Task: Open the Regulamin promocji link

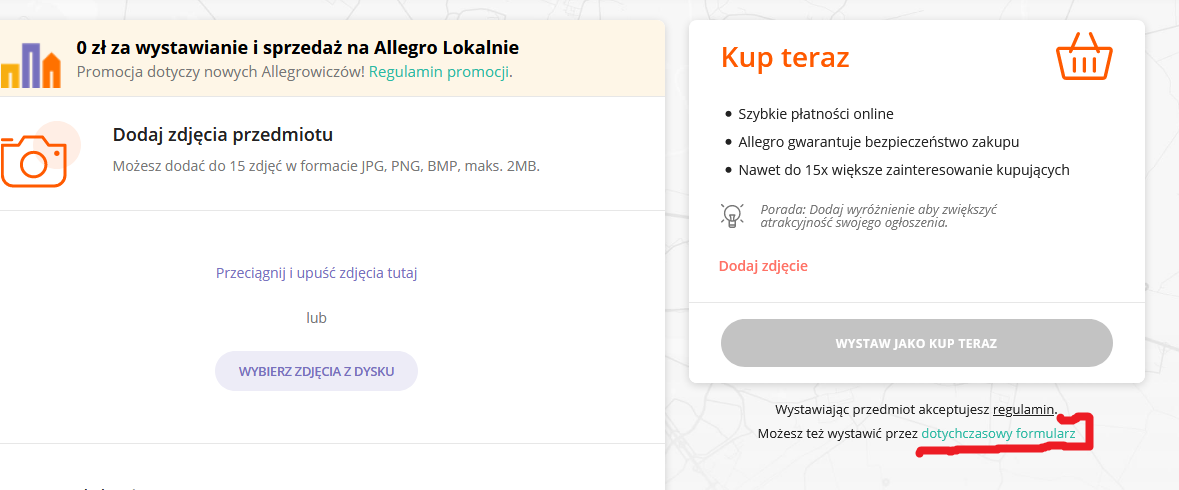Action: tap(439, 72)
